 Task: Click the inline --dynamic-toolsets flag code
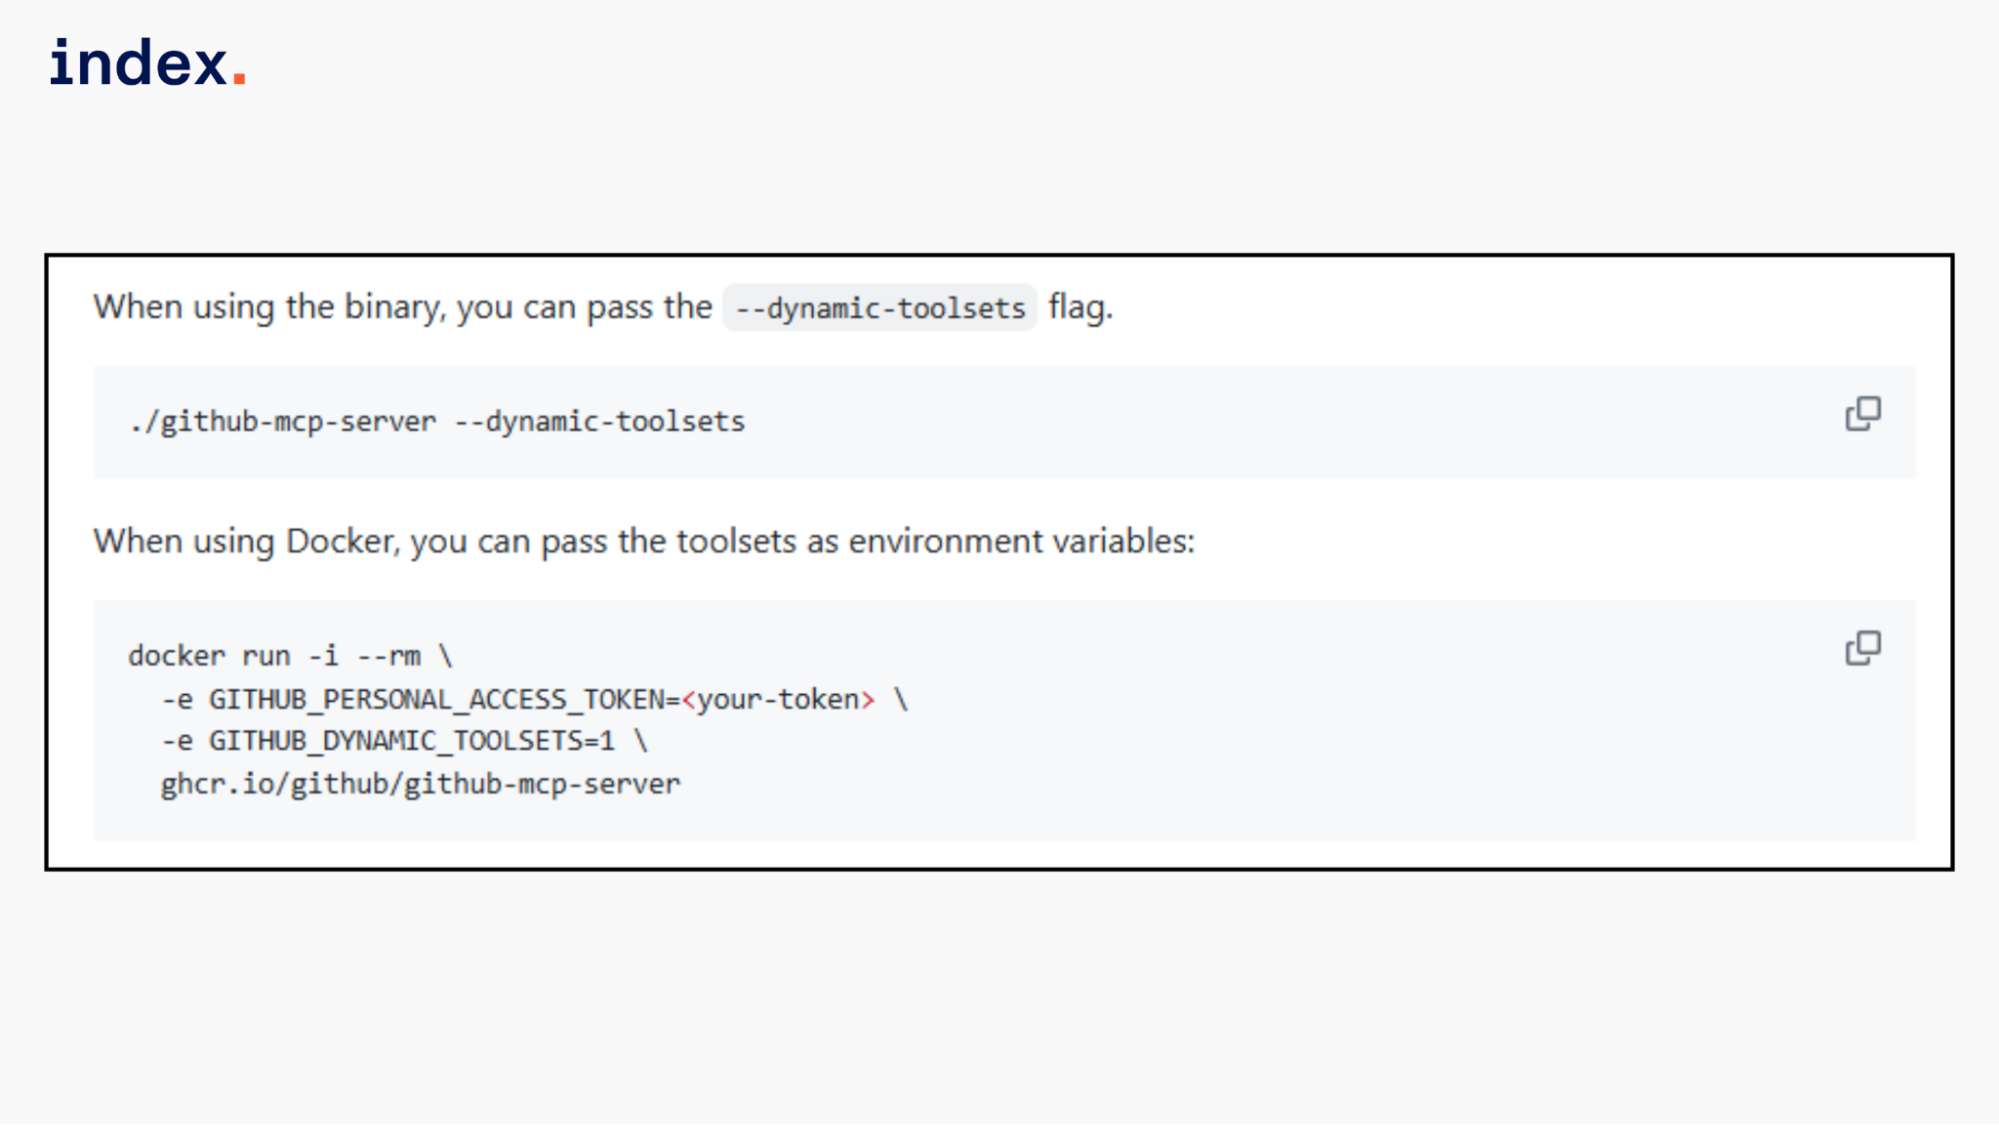pos(880,308)
